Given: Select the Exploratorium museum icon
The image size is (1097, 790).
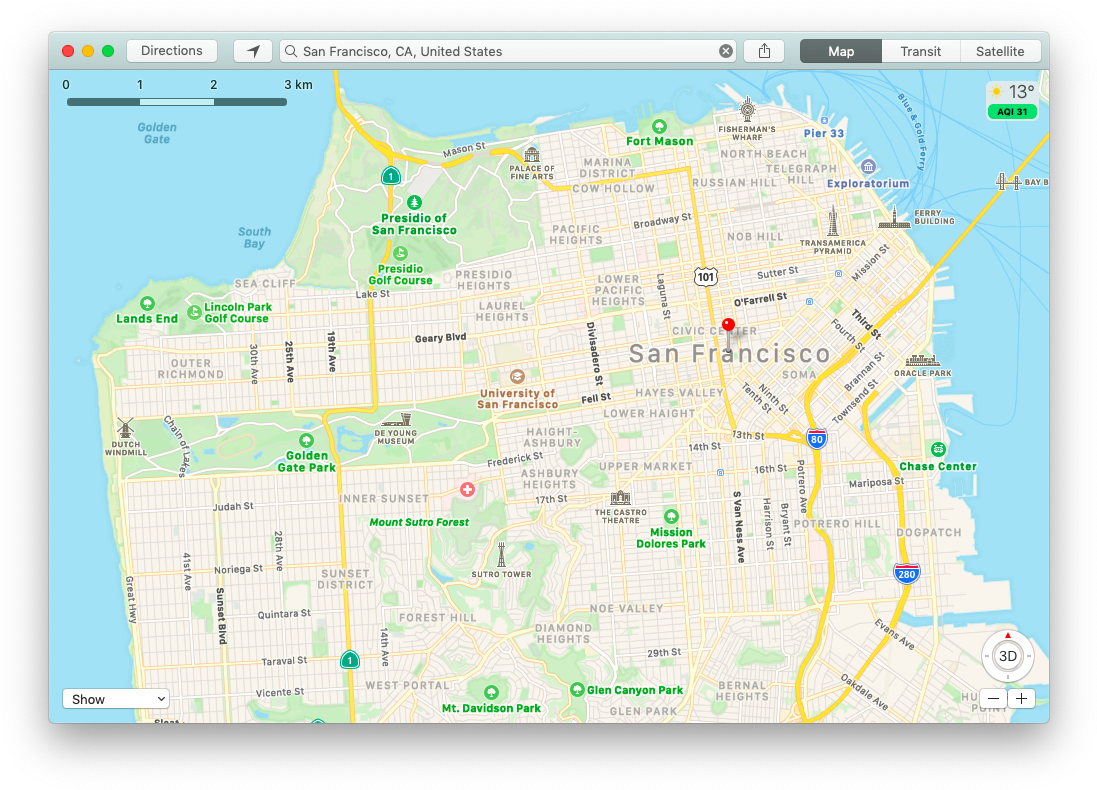Looking at the screenshot, I should [x=868, y=167].
